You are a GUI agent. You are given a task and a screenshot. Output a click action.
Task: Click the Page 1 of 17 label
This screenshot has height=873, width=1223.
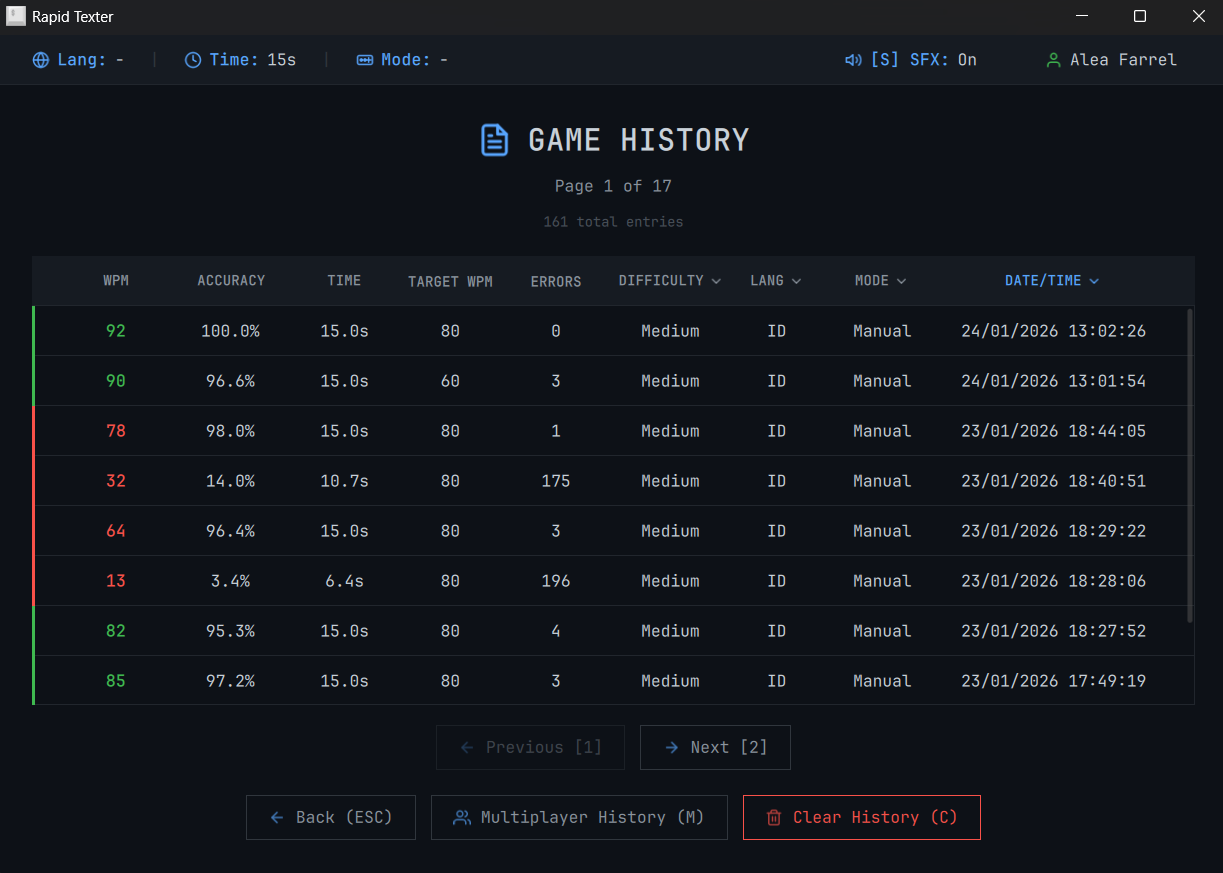(x=613, y=186)
